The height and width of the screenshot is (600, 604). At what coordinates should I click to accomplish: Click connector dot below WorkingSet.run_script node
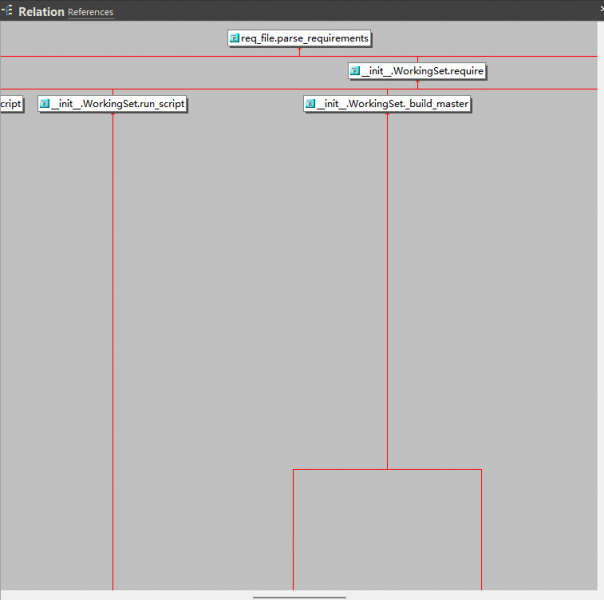(x=113, y=114)
